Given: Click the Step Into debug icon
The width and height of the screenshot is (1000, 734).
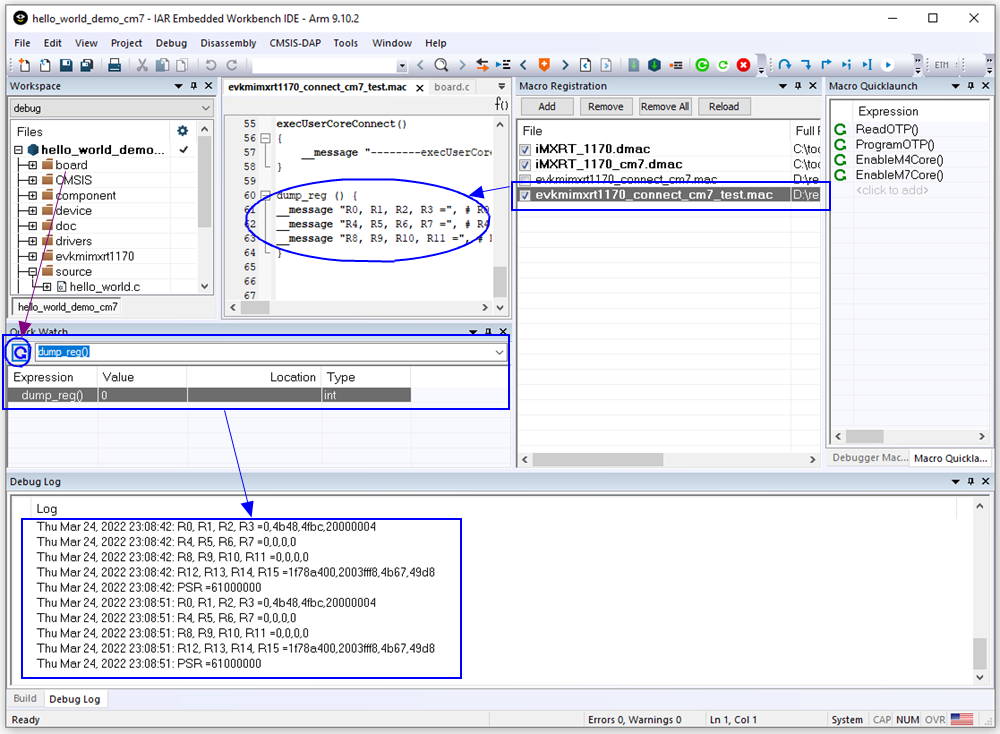Looking at the screenshot, I should (x=805, y=65).
